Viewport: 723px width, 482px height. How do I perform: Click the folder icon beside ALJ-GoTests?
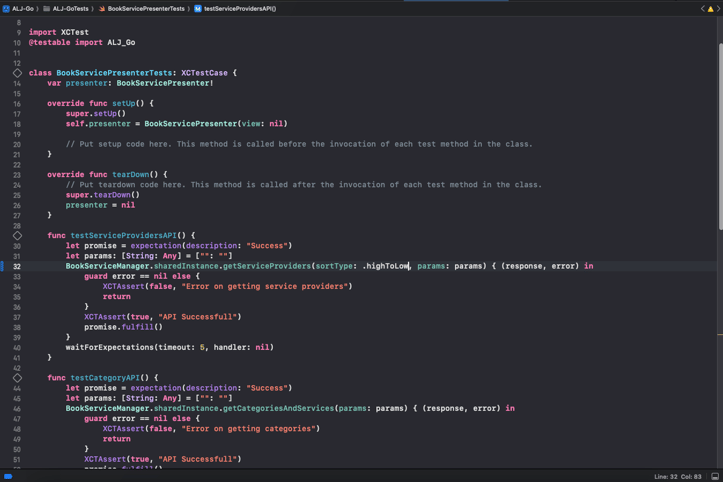47,9
